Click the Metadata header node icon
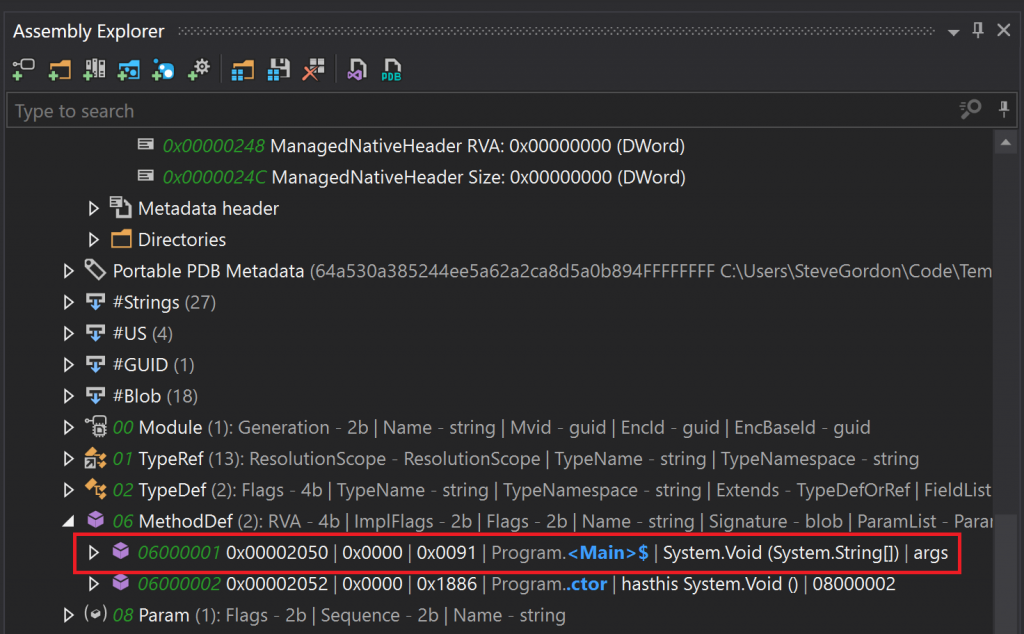1024x634 pixels. pyautogui.click(x=121, y=207)
